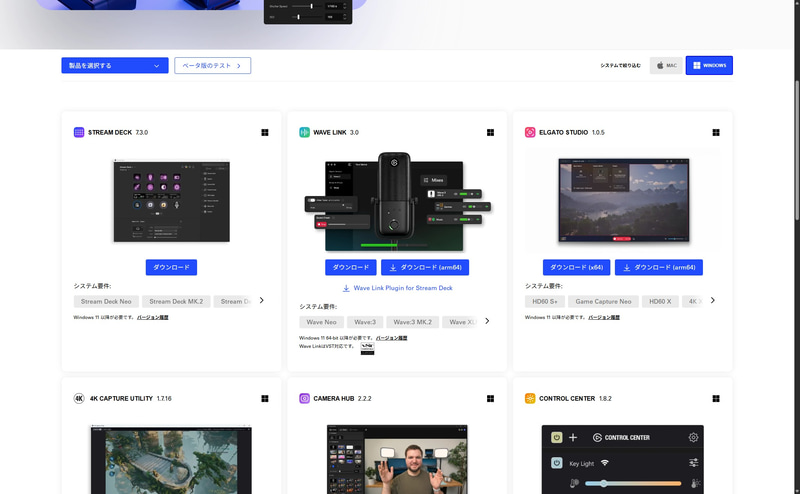Image resolution: width=800 pixels, height=494 pixels.
Task: Download Elgato Studio arm64 version
Action: click(659, 267)
